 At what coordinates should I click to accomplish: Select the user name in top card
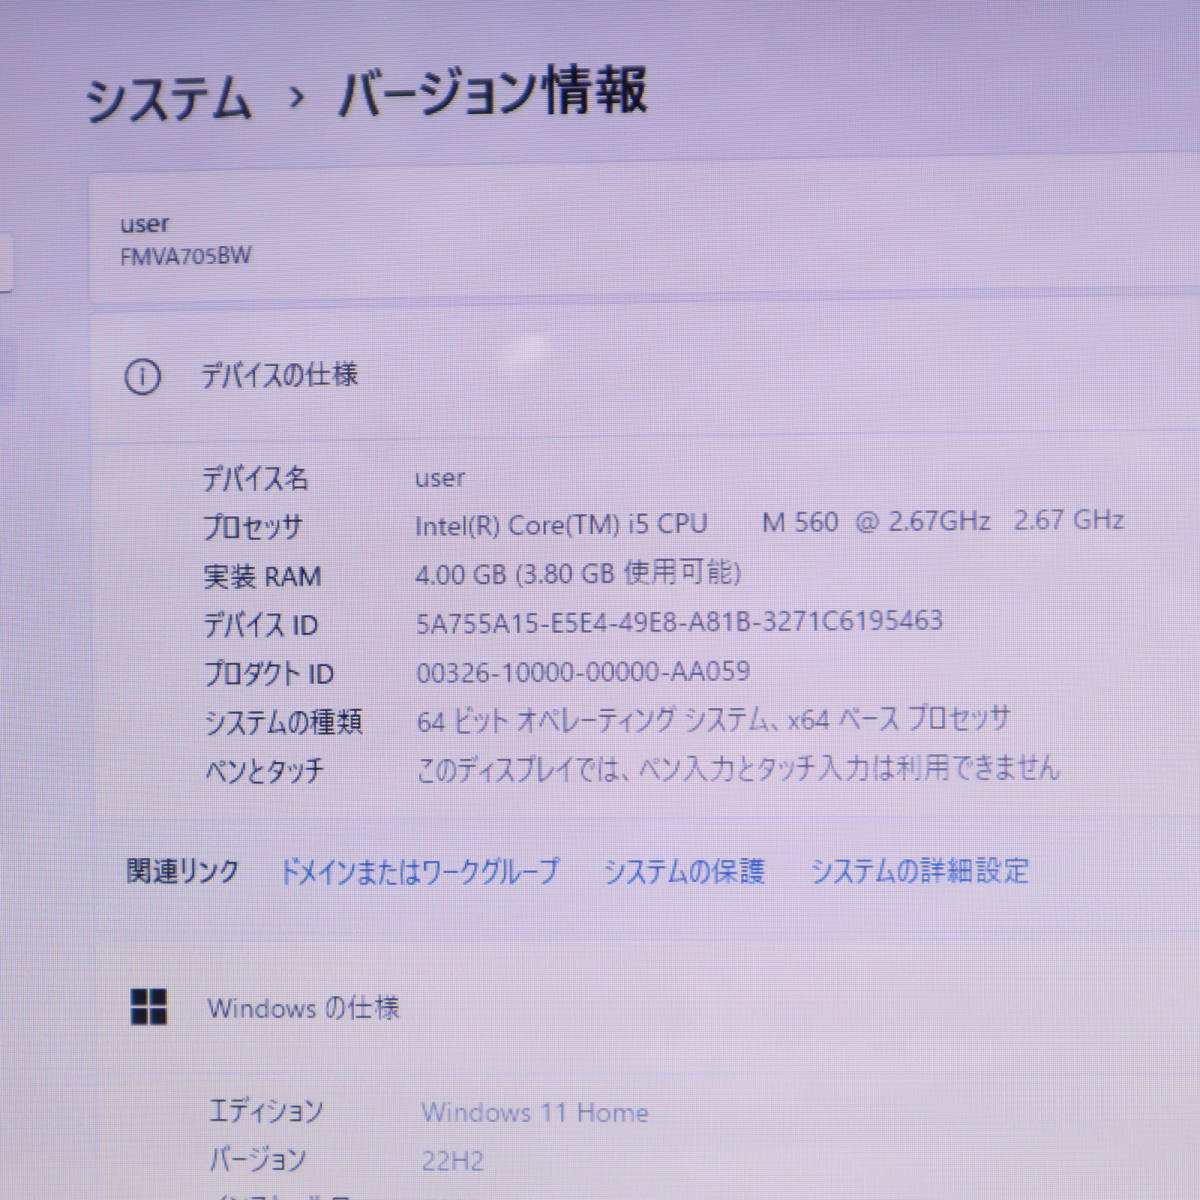[145, 224]
